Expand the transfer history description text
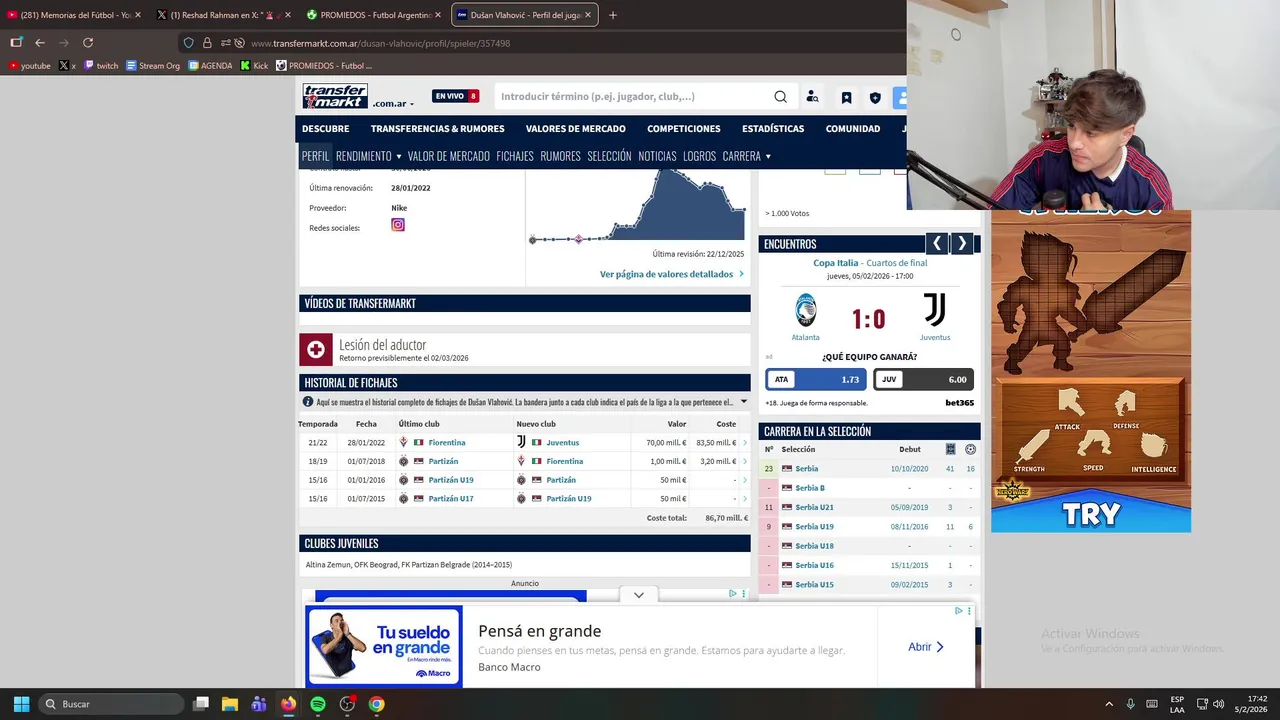This screenshot has height=720, width=1280. (x=743, y=402)
